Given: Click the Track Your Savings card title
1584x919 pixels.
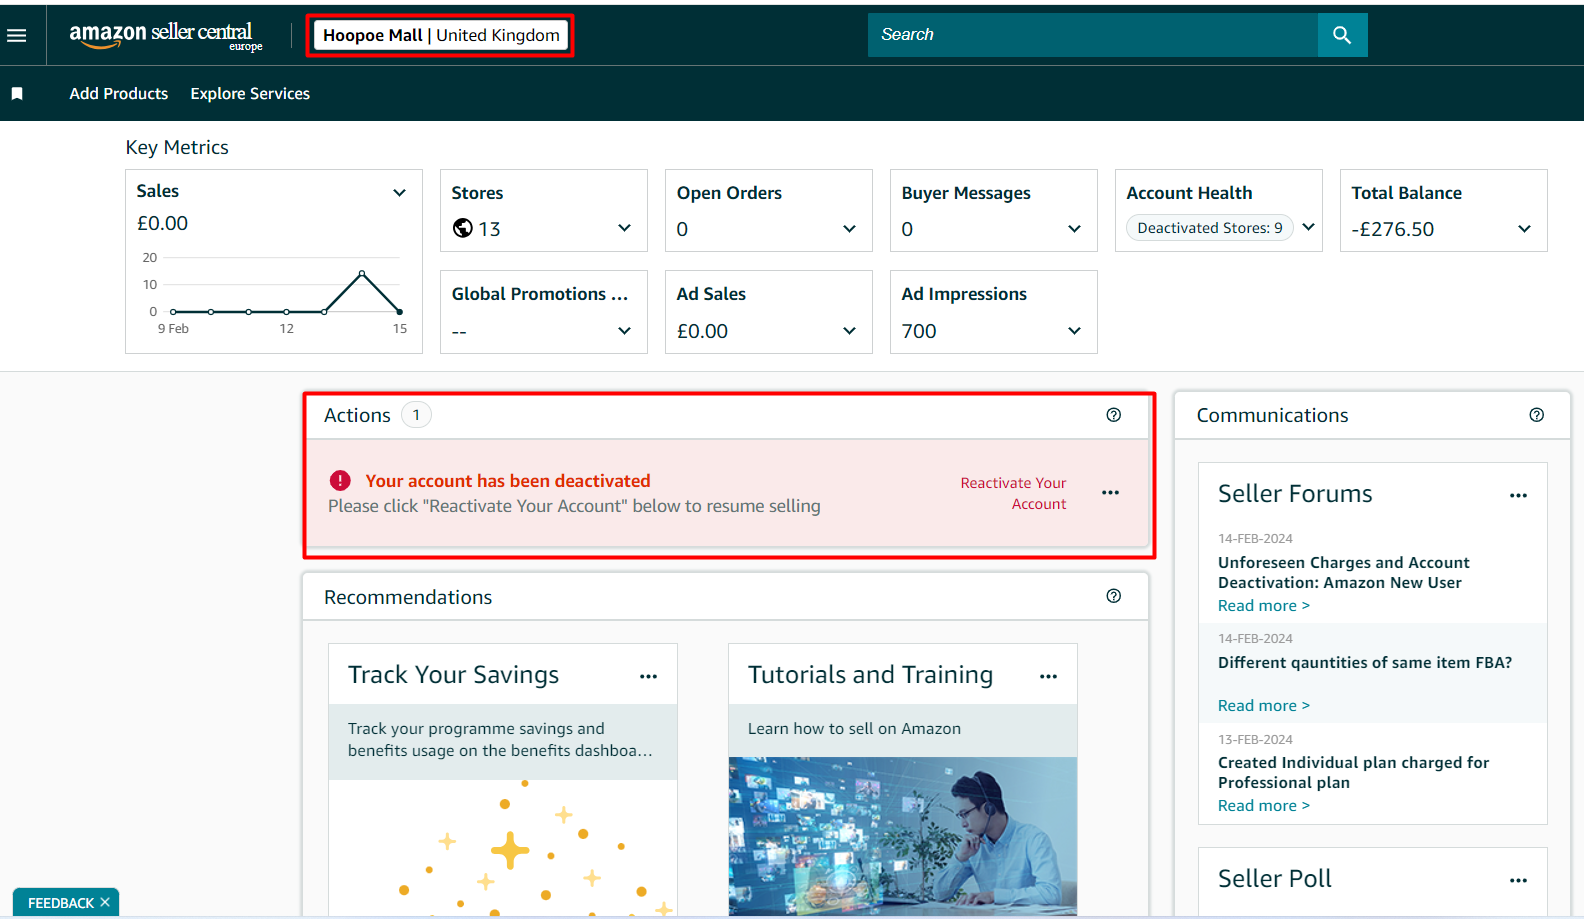Looking at the screenshot, I should click(x=453, y=675).
